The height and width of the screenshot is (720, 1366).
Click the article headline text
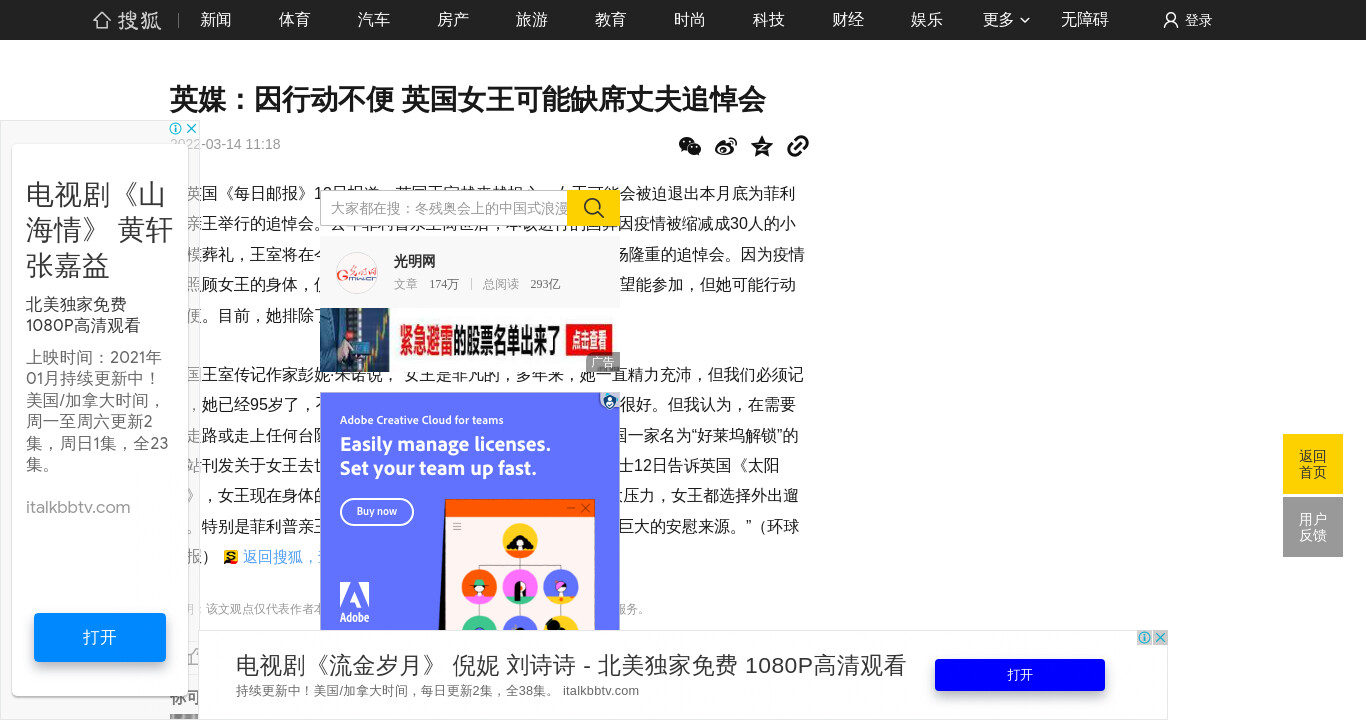tap(468, 99)
